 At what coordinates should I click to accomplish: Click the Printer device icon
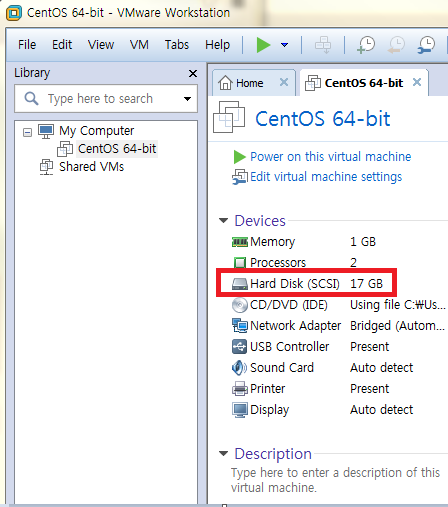tap(240, 389)
